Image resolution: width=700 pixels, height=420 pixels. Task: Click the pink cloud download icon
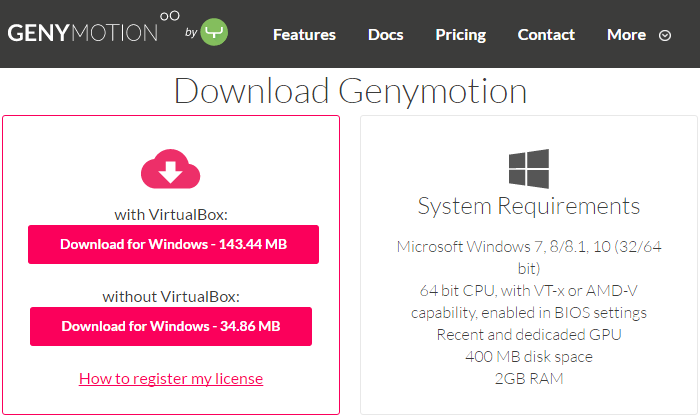click(x=171, y=169)
